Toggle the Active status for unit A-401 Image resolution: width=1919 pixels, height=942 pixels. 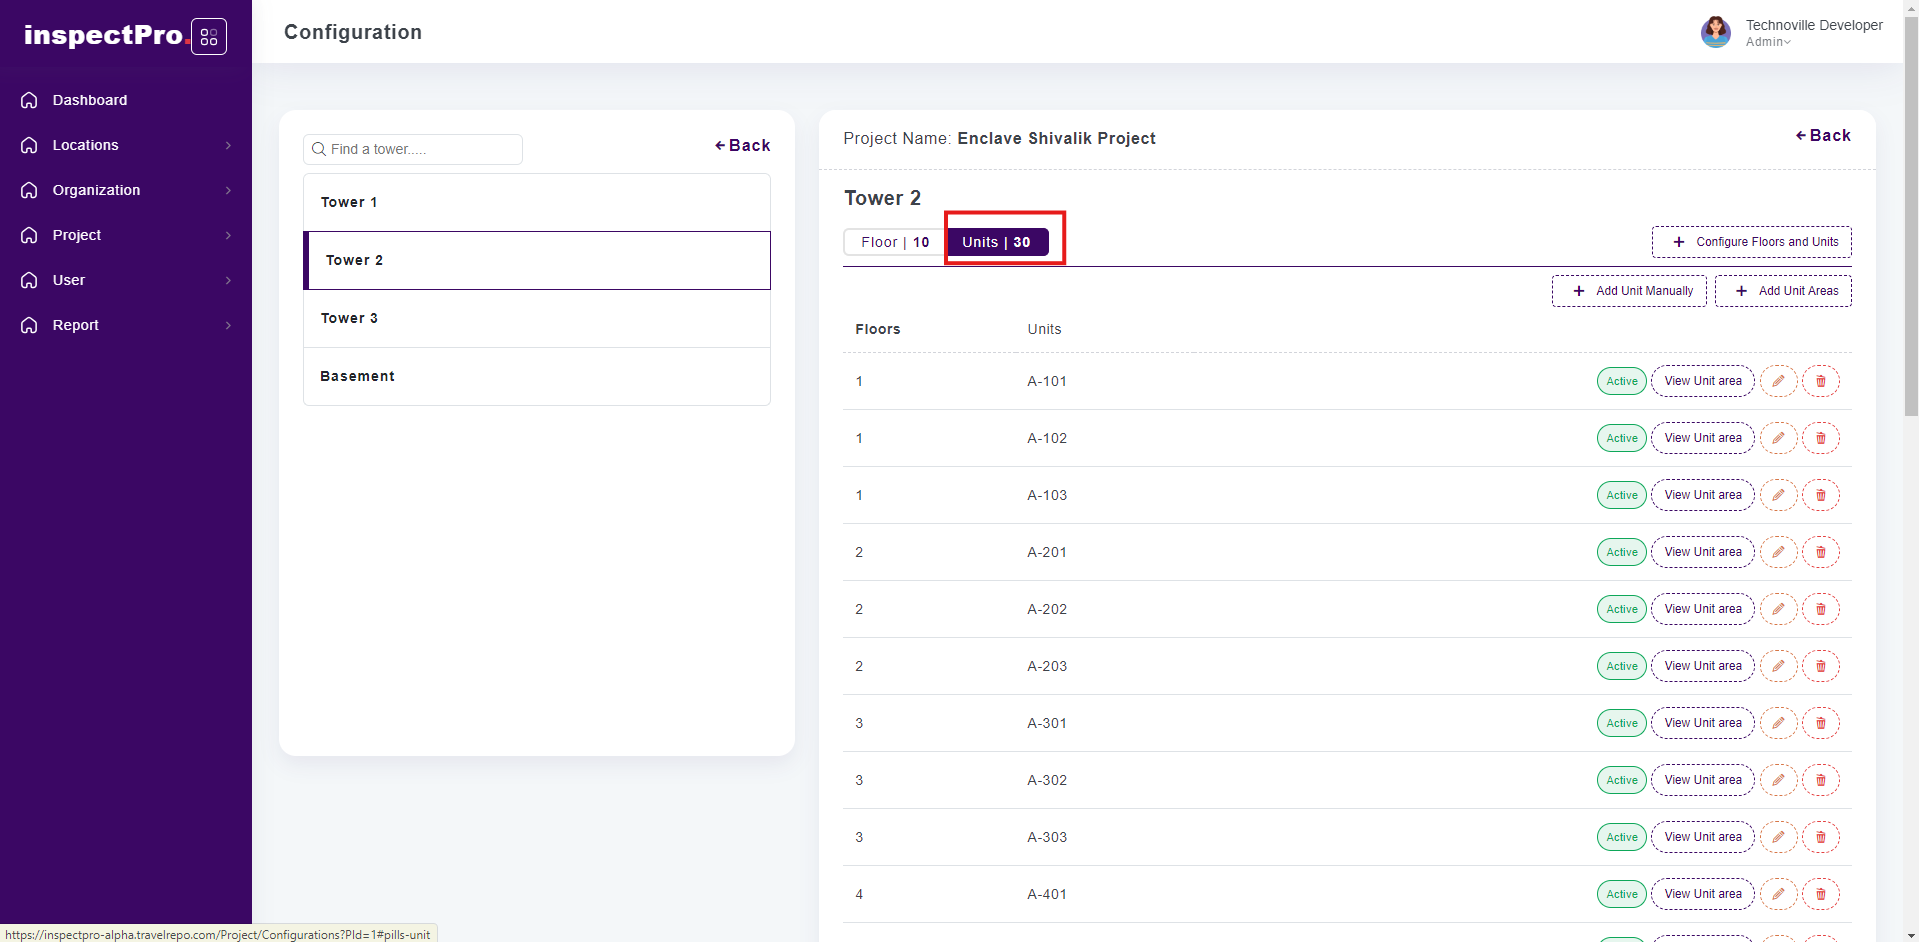(1621, 894)
